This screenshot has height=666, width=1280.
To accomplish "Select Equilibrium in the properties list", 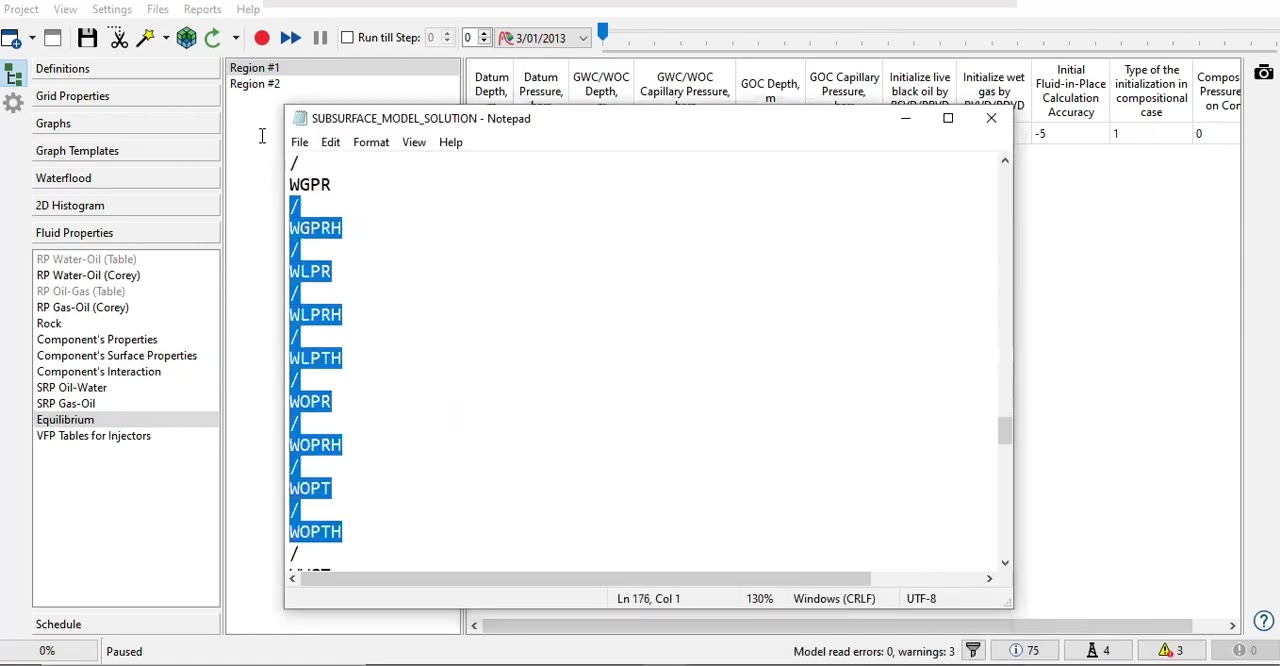I will 65,419.
